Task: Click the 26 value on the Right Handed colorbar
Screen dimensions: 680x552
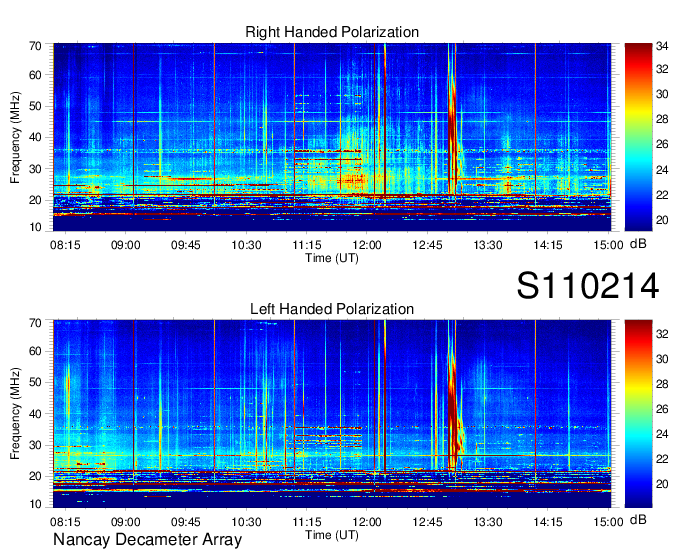Action: [662, 144]
